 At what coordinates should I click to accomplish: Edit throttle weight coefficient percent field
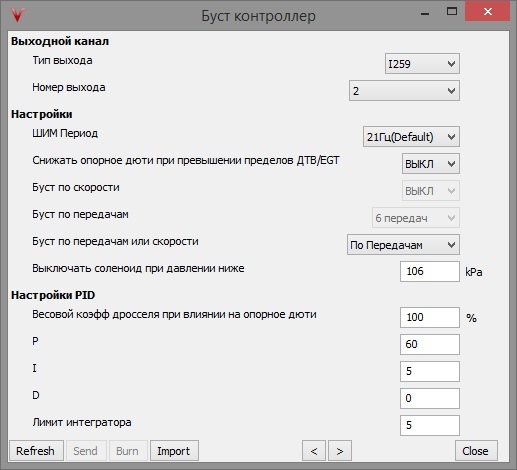[430, 317]
